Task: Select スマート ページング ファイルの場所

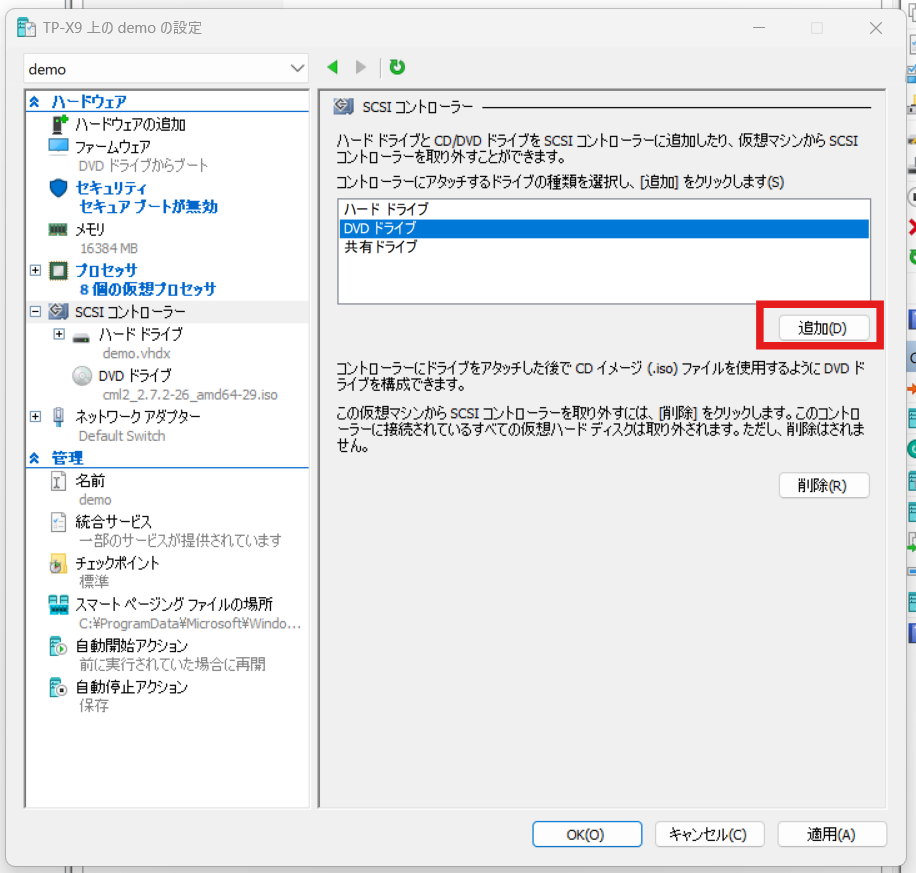Action: click(x=174, y=604)
